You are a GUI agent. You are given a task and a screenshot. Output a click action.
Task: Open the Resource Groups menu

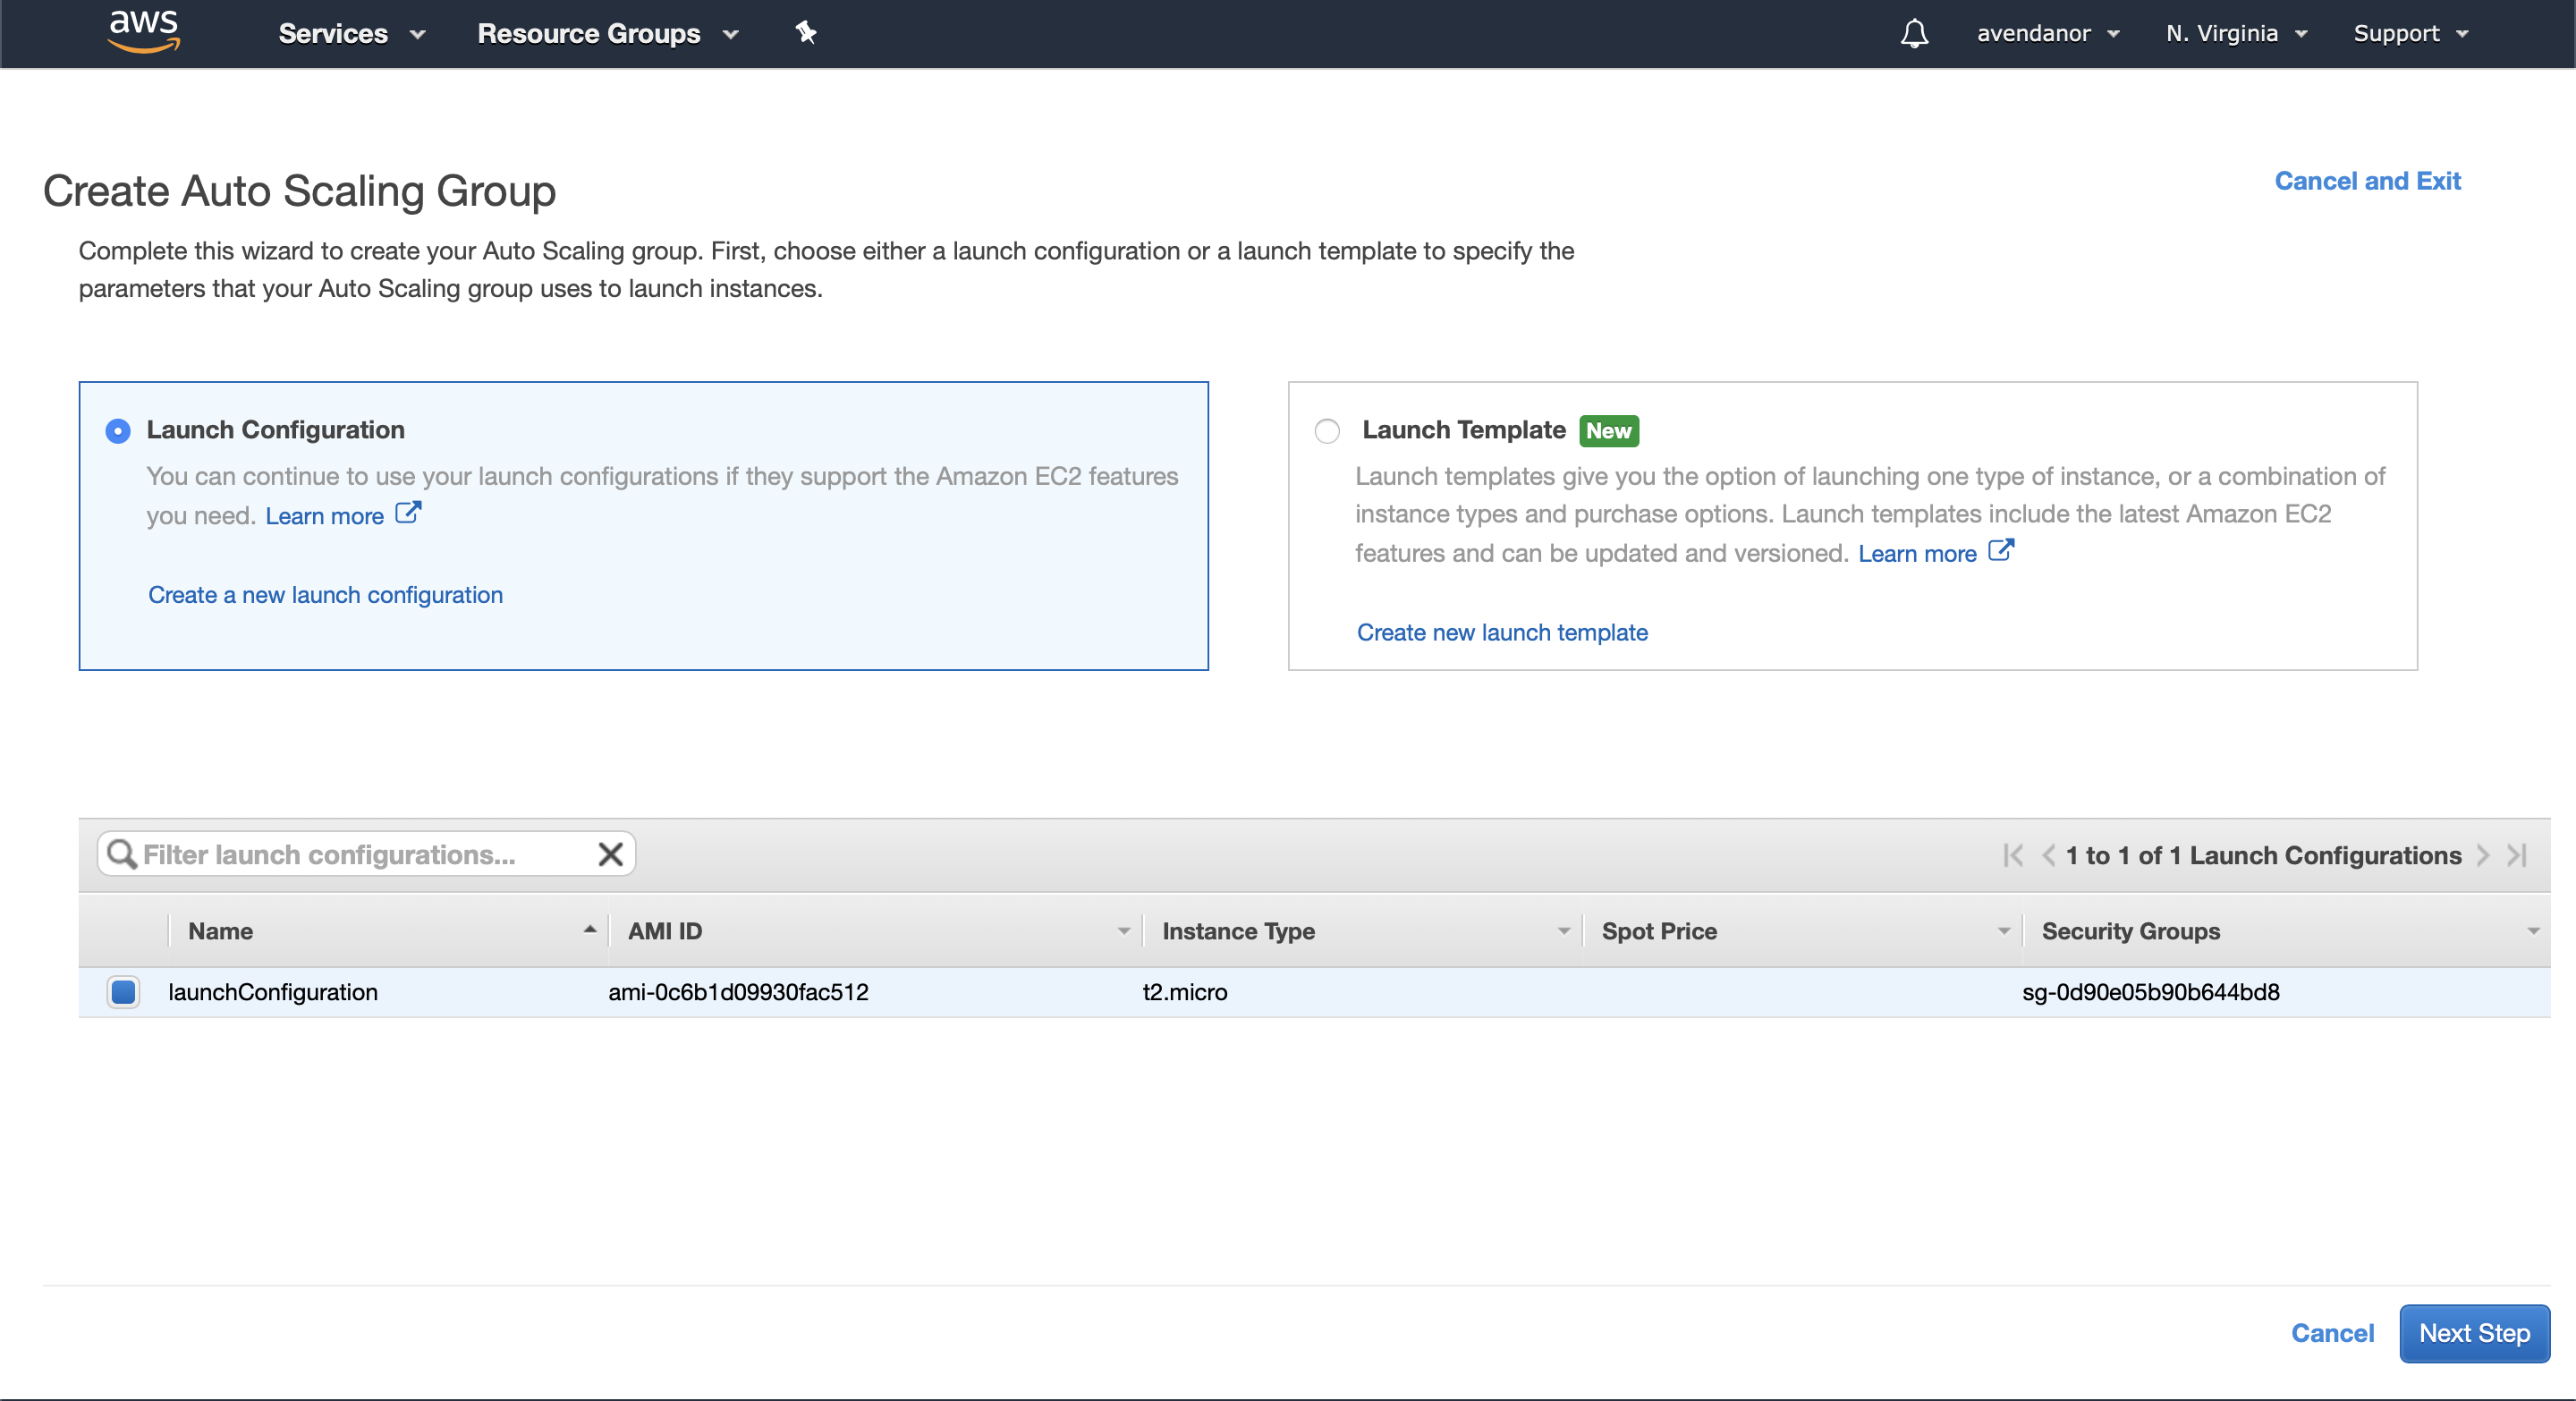[607, 33]
